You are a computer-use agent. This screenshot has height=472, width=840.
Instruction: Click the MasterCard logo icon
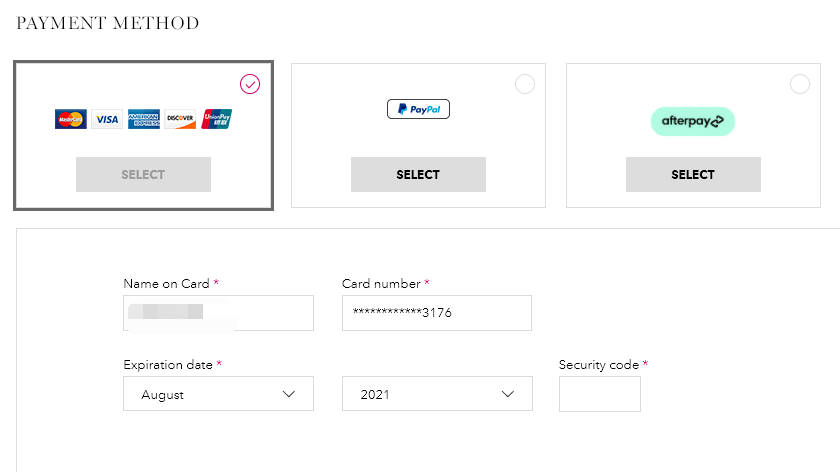point(71,119)
